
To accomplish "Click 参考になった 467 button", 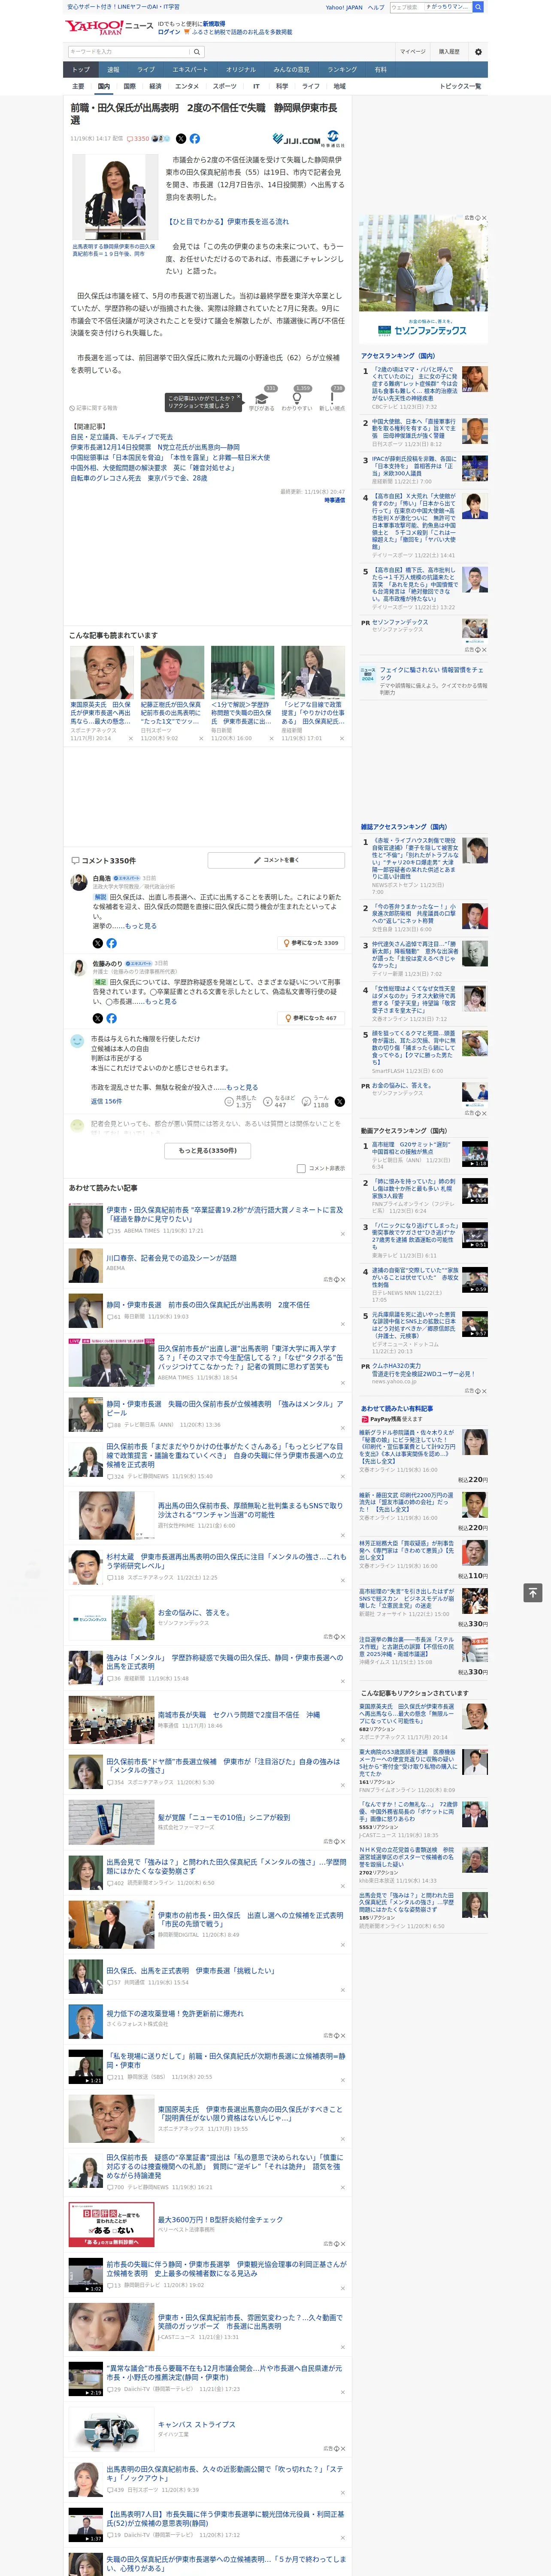I will [312, 1018].
